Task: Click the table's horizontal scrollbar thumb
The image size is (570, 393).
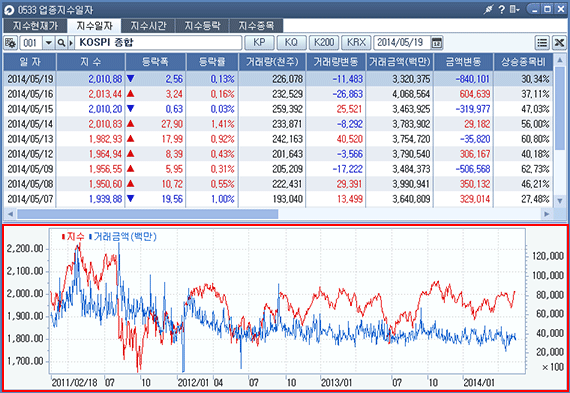Action: tap(148, 214)
